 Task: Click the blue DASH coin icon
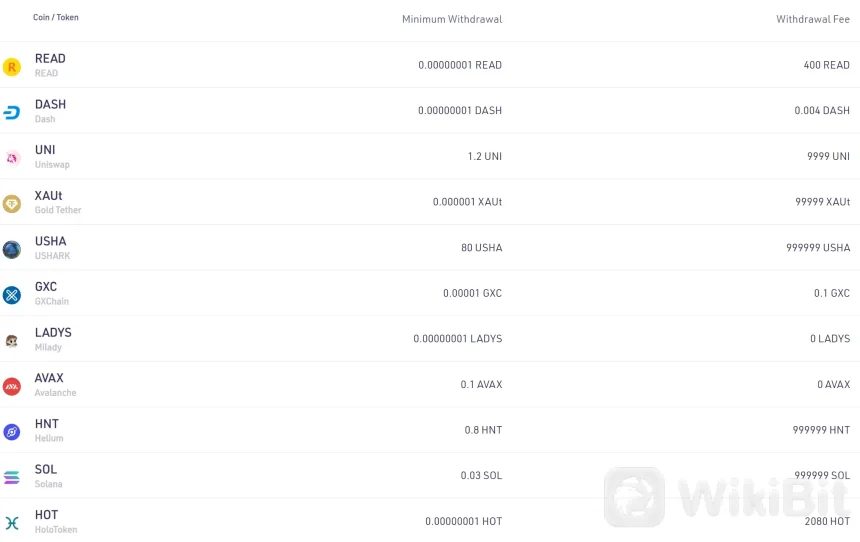point(12,112)
